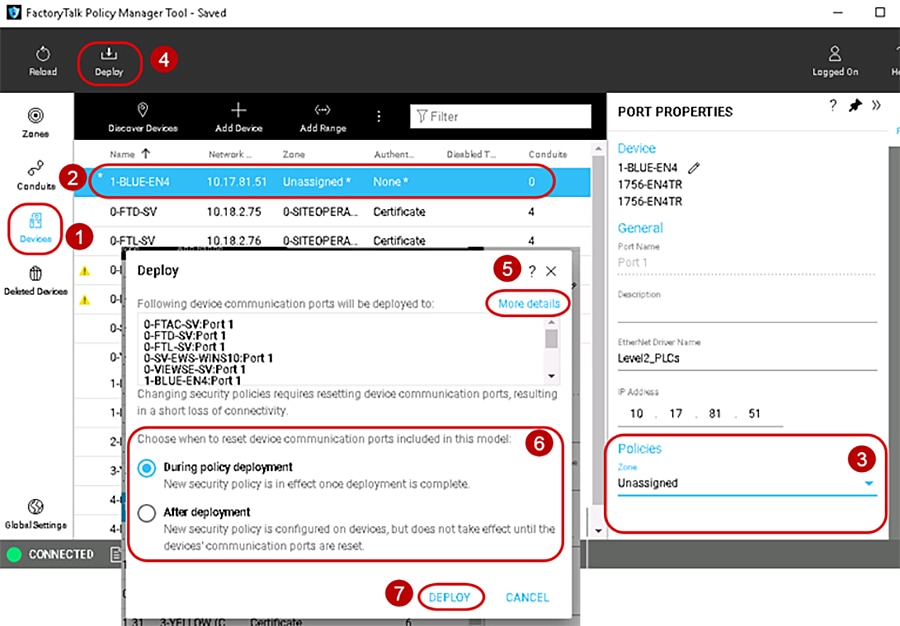This screenshot has height=626, width=900.
Task: Click the Network column header
Action: [x=230, y=154]
